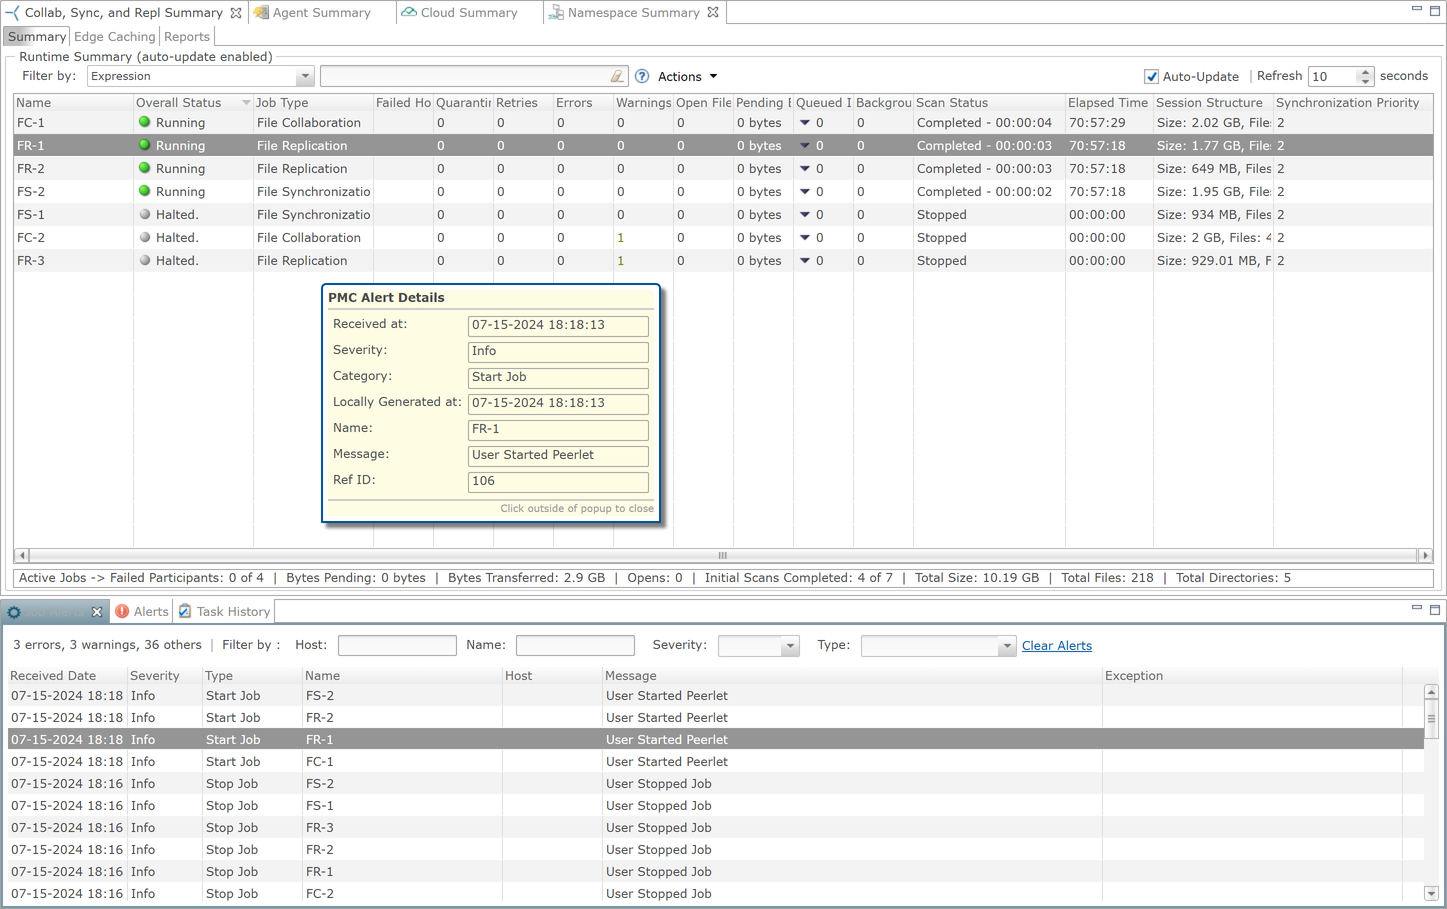Click the Clear Alerts link
The height and width of the screenshot is (909, 1447).
pyautogui.click(x=1056, y=646)
